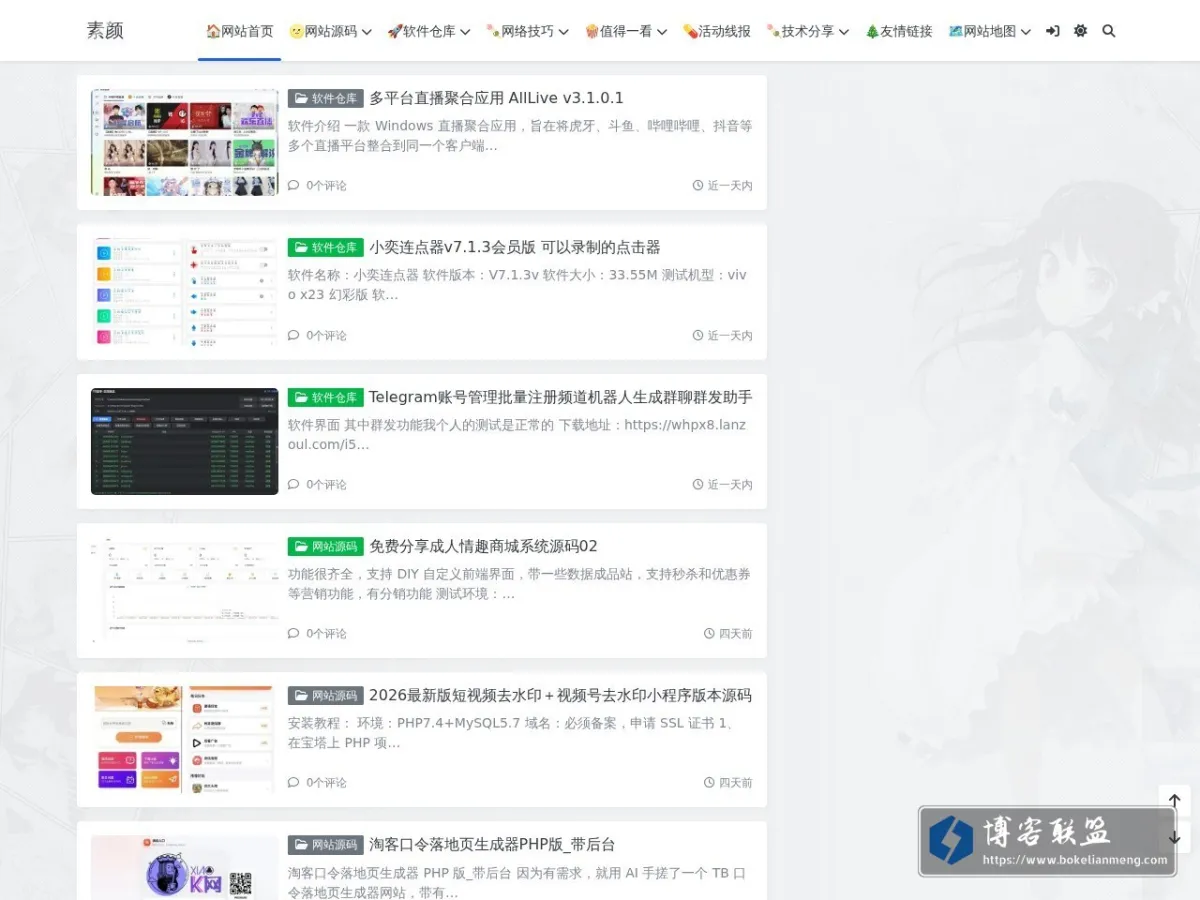Click the login arrow icon in navbar
This screenshot has width=1200, height=900.
click(x=1052, y=31)
